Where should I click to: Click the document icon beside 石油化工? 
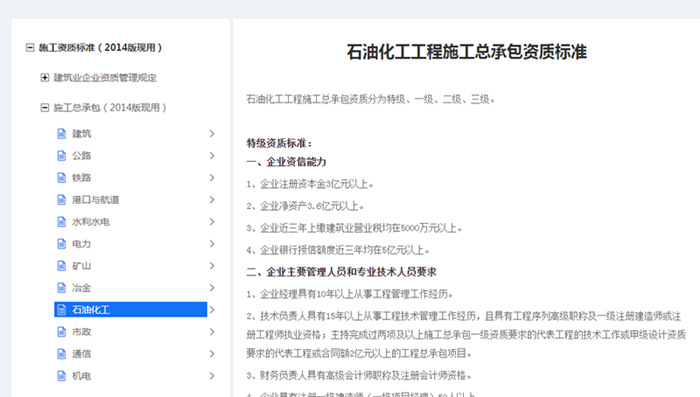tap(62, 310)
